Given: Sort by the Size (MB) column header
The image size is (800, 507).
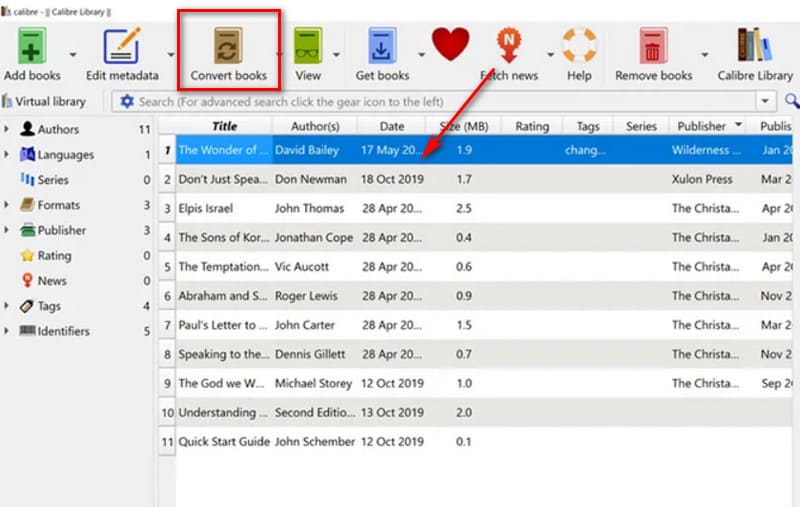Looking at the screenshot, I should pyautogui.click(x=463, y=126).
